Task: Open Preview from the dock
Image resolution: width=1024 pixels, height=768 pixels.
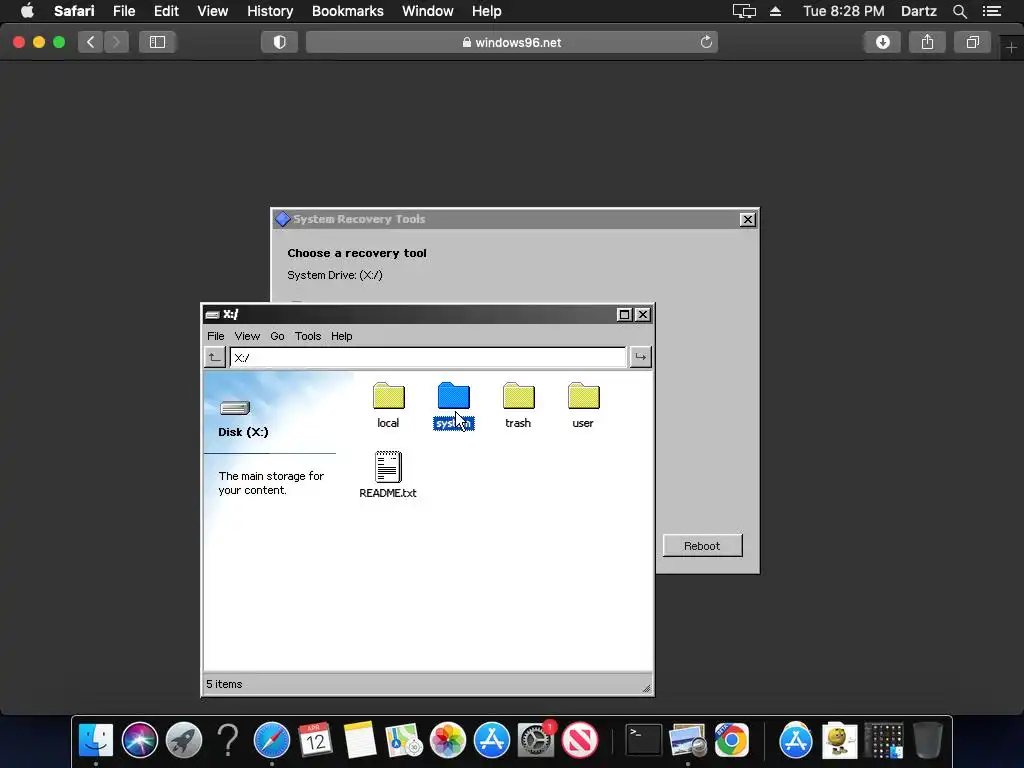Action: 688,740
